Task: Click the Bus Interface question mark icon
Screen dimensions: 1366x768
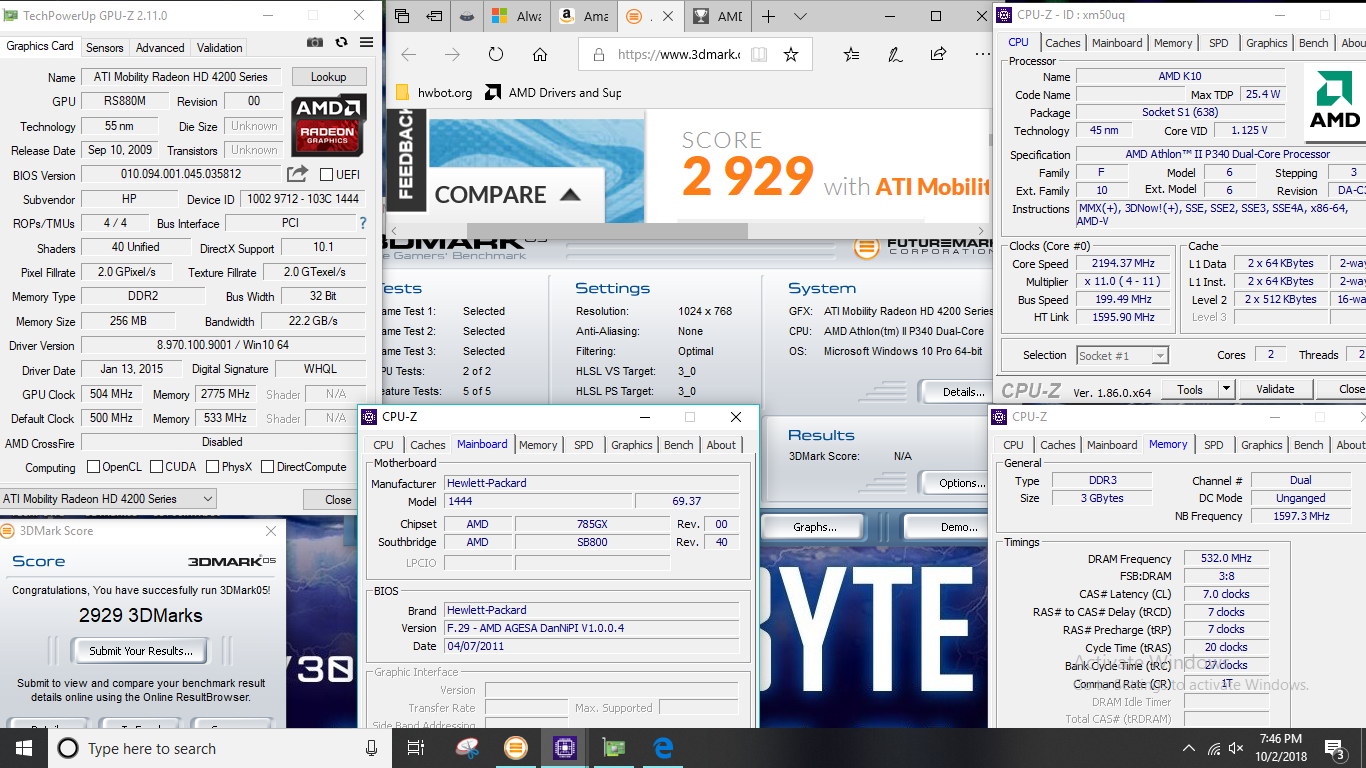Action: click(363, 223)
